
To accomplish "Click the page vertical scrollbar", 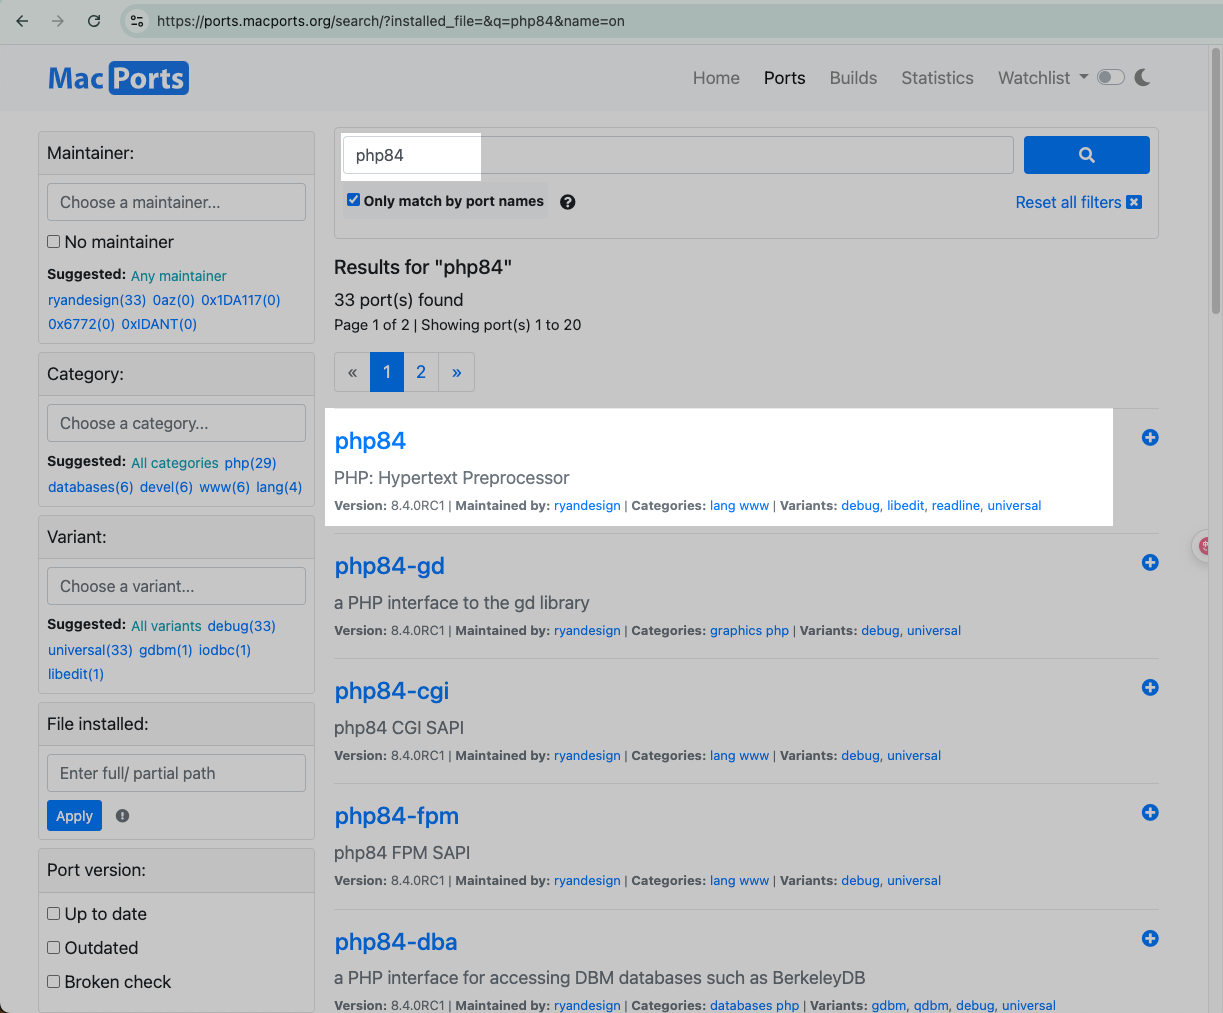I will (1216, 180).
